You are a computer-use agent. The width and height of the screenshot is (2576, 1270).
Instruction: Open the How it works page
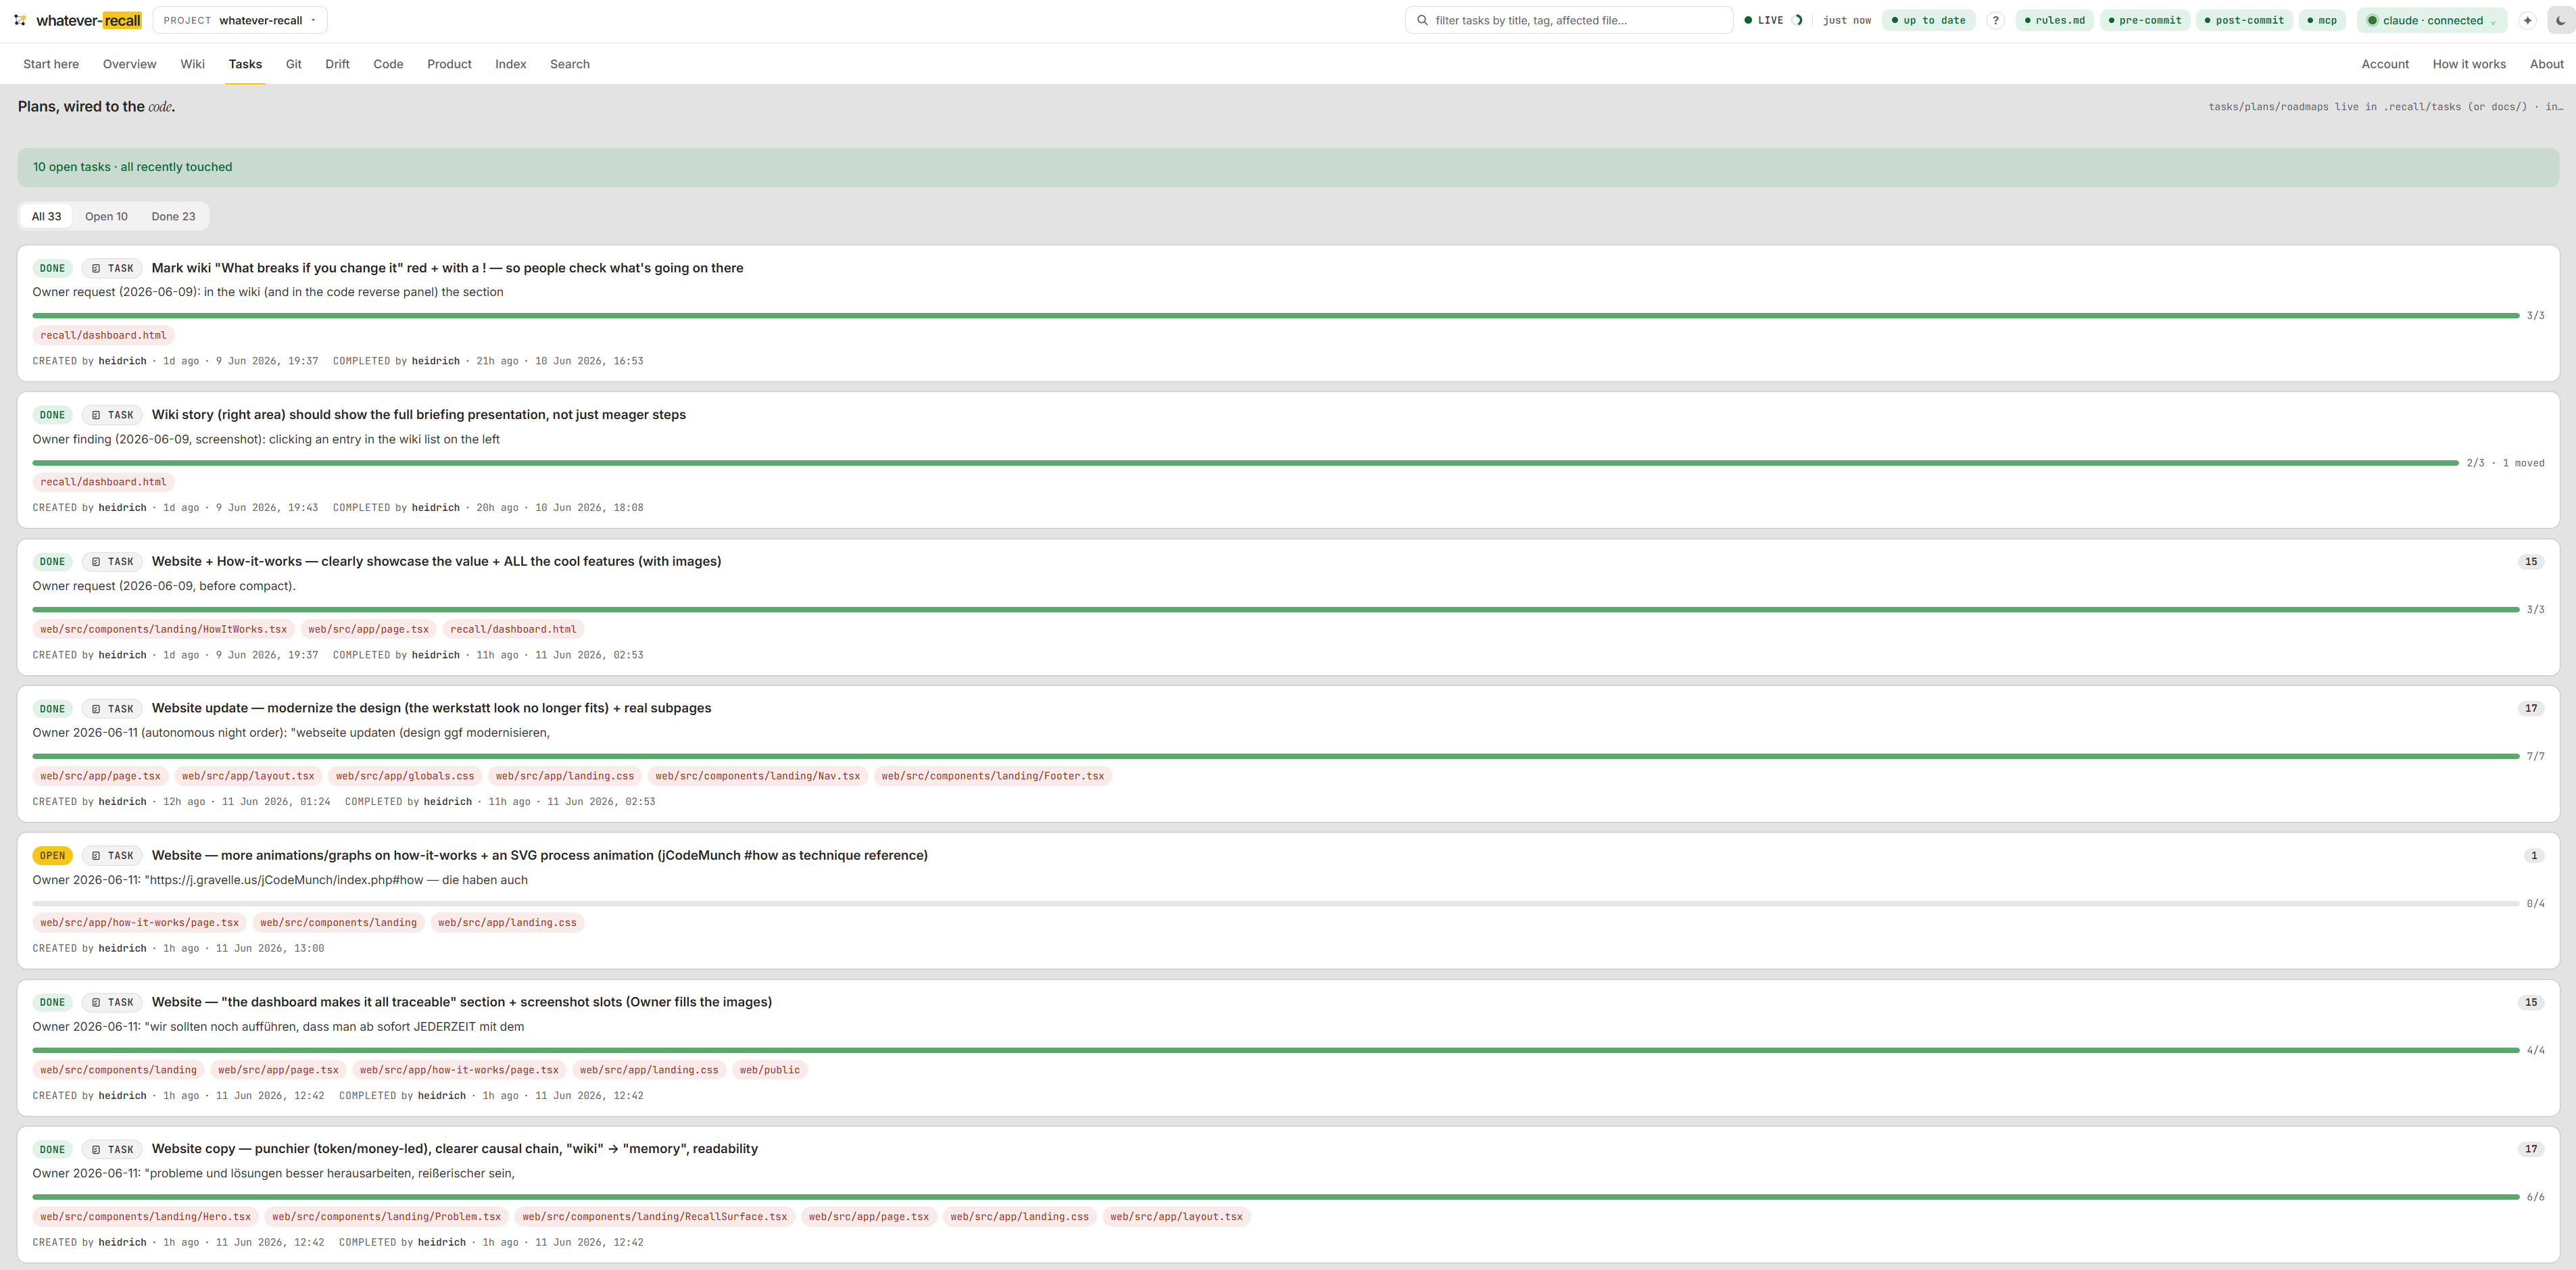2469,64
